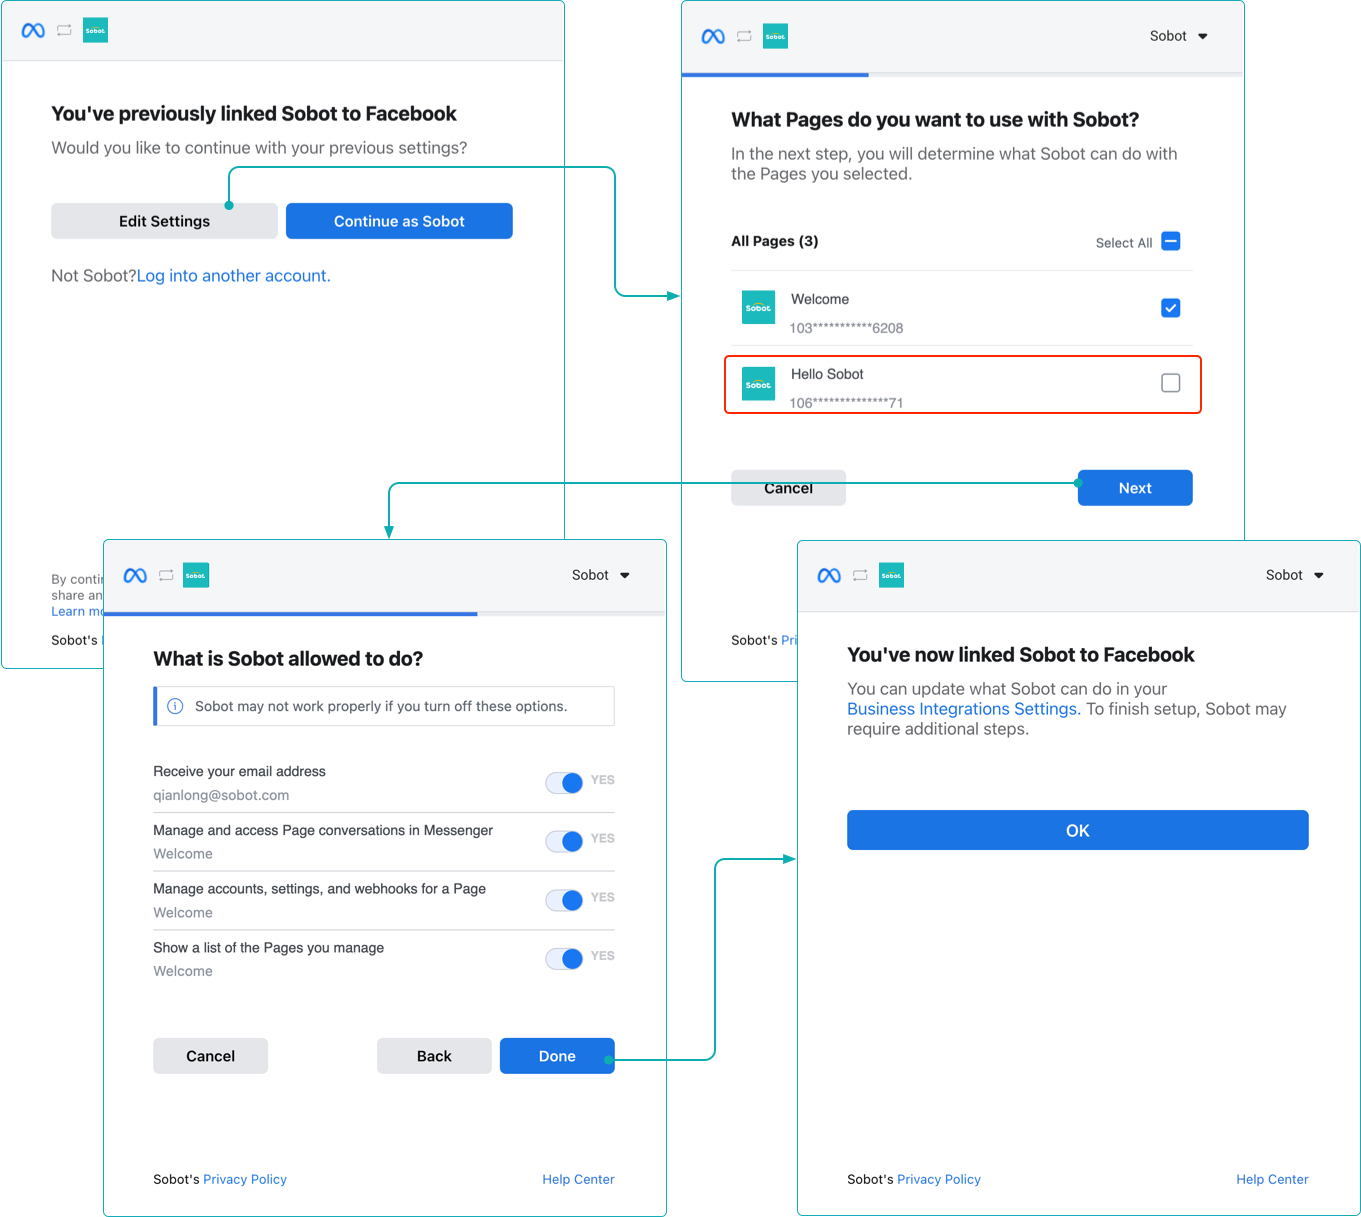
Task: Click the link-arrows icon in the 'now linked' dialog header
Action: [860, 576]
